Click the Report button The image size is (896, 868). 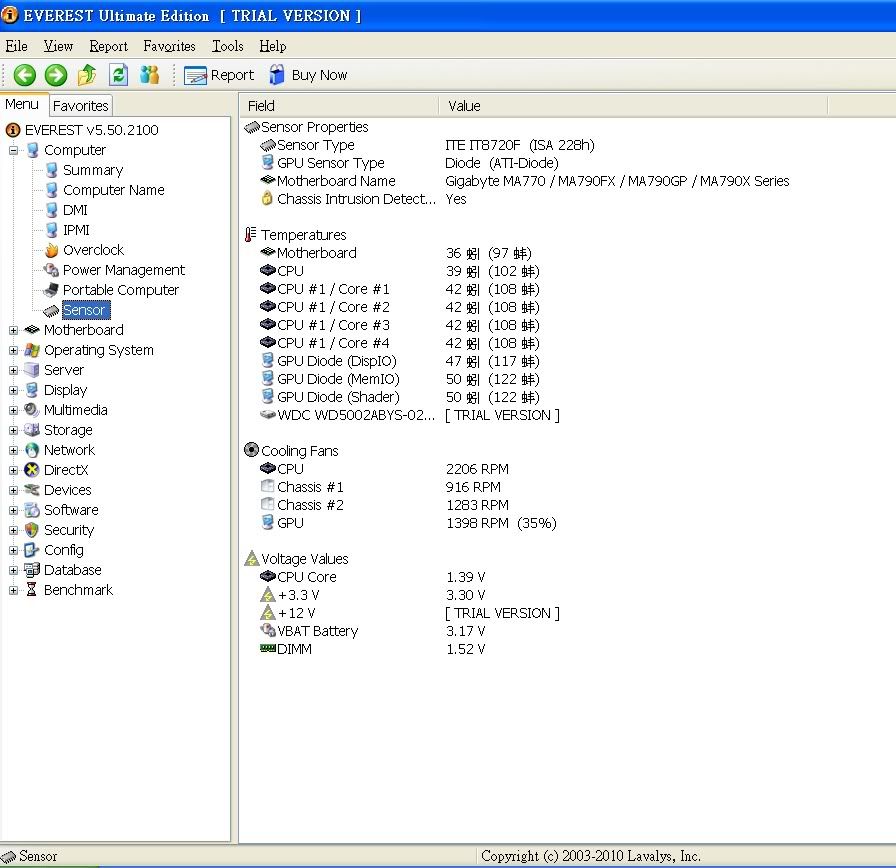220,75
